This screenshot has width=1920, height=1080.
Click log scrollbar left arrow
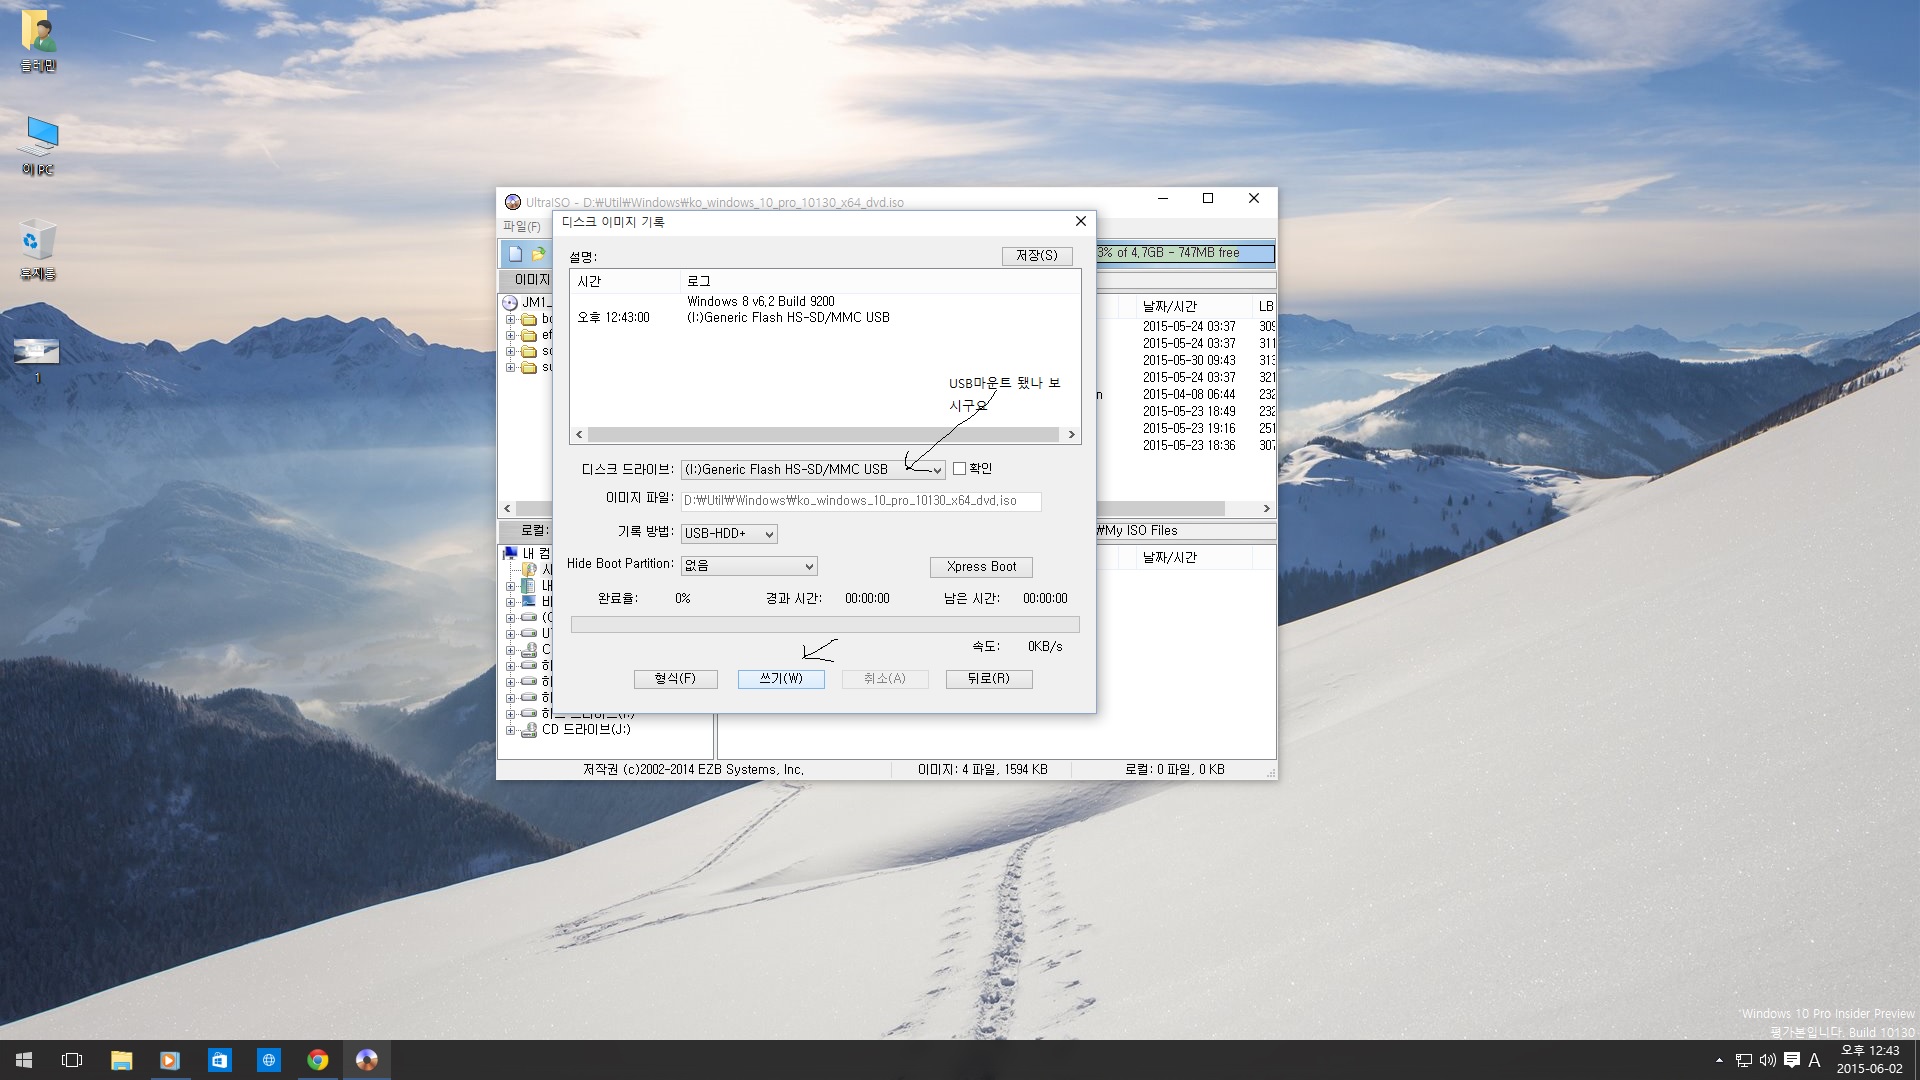(x=579, y=435)
